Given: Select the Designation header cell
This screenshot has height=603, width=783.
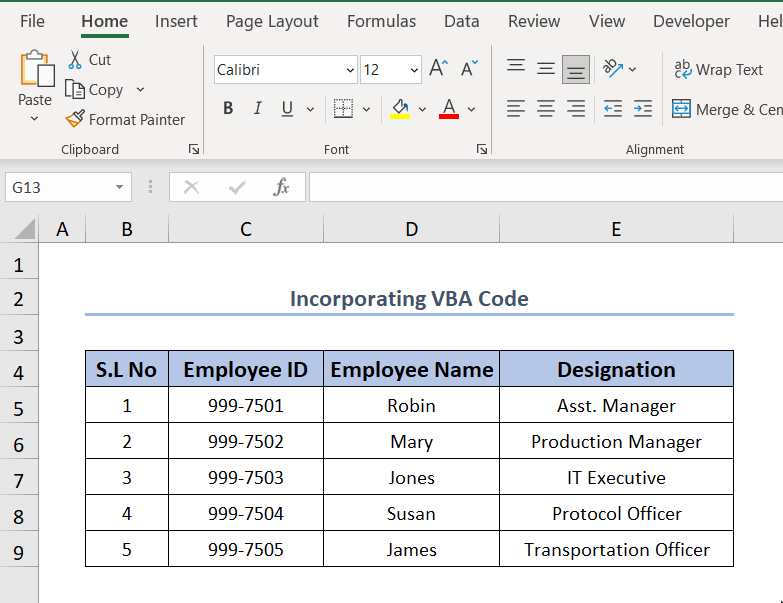Looking at the screenshot, I should pos(616,369).
